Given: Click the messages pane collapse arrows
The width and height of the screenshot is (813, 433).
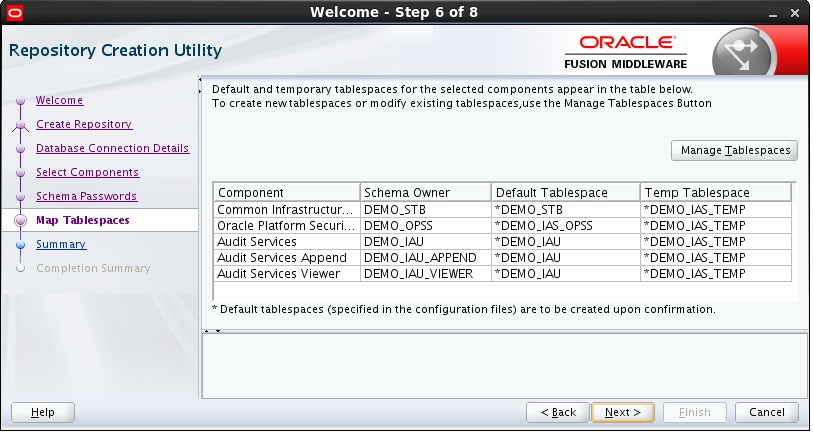Looking at the screenshot, I should (x=212, y=331).
